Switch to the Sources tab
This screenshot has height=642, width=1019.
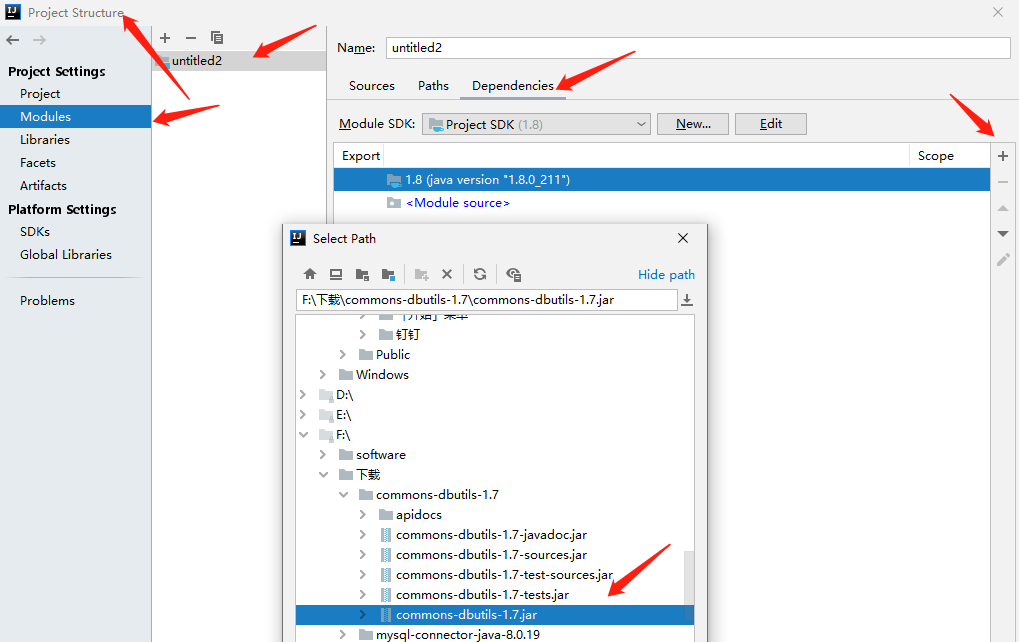[371, 86]
